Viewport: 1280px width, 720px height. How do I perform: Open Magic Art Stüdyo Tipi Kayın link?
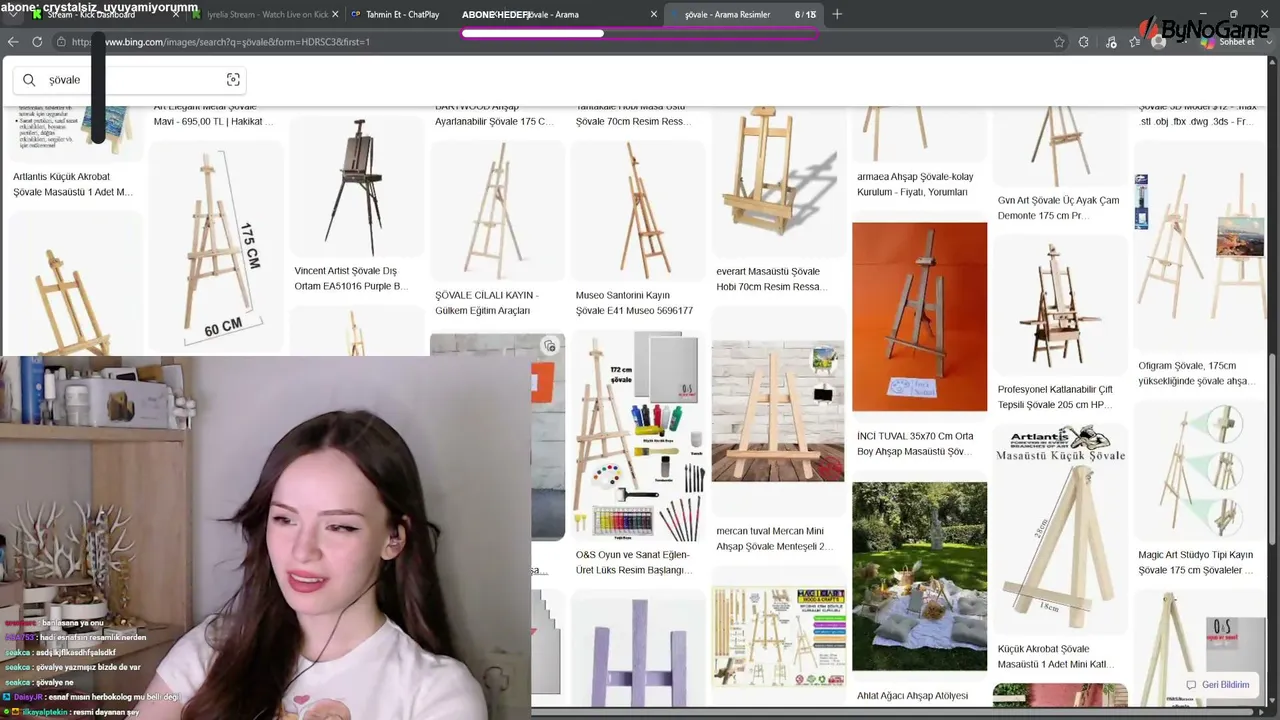click(1196, 563)
